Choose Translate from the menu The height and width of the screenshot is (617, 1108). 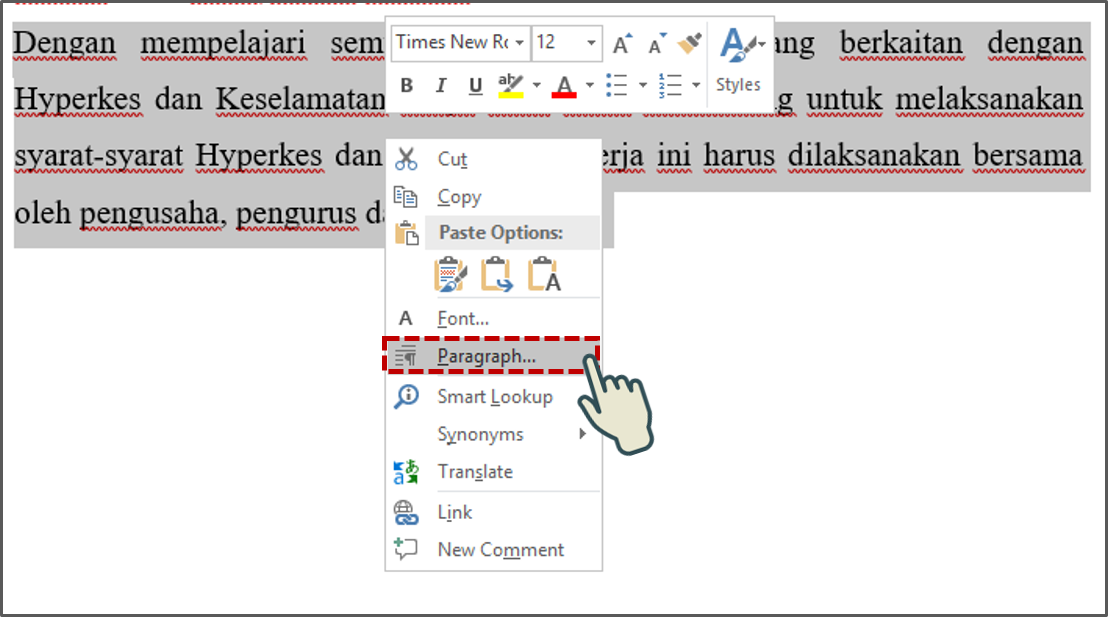[475, 472]
